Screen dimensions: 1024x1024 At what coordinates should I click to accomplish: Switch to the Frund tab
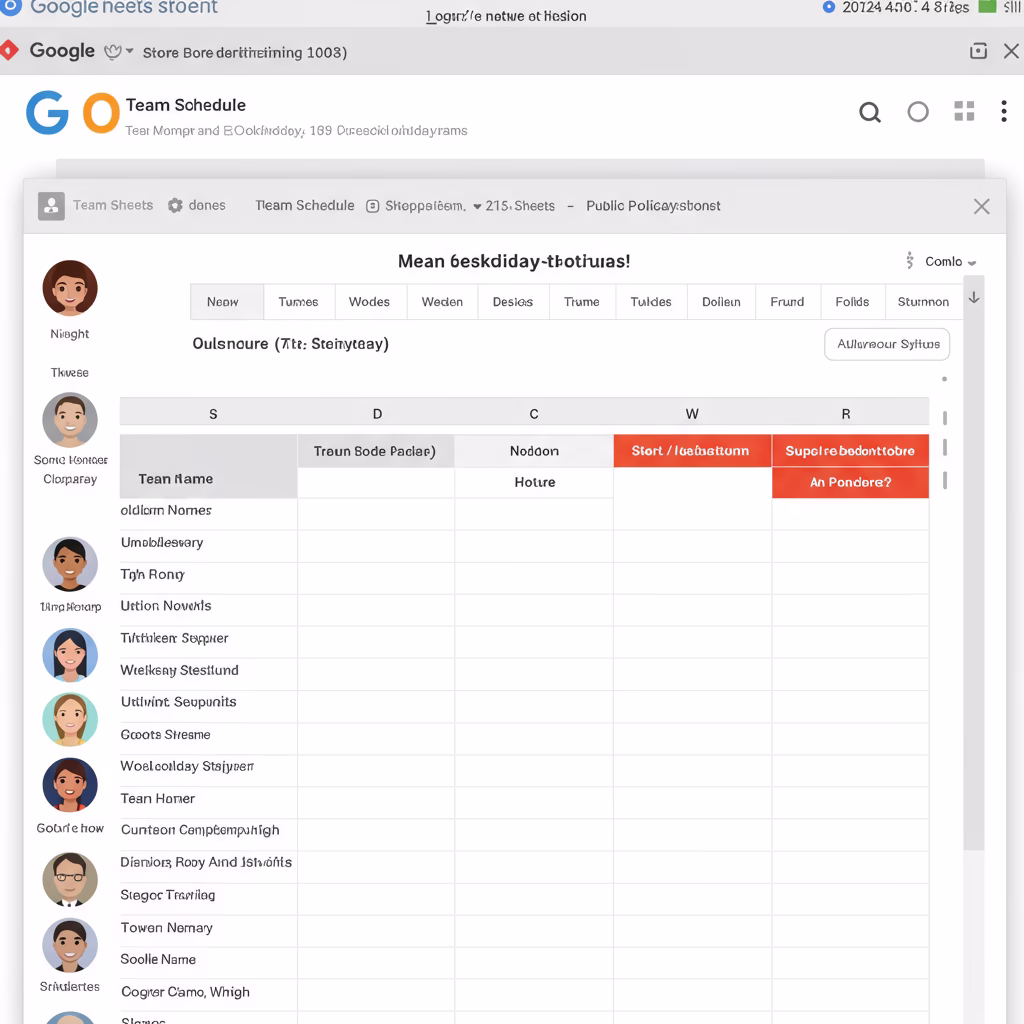click(787, 302)
